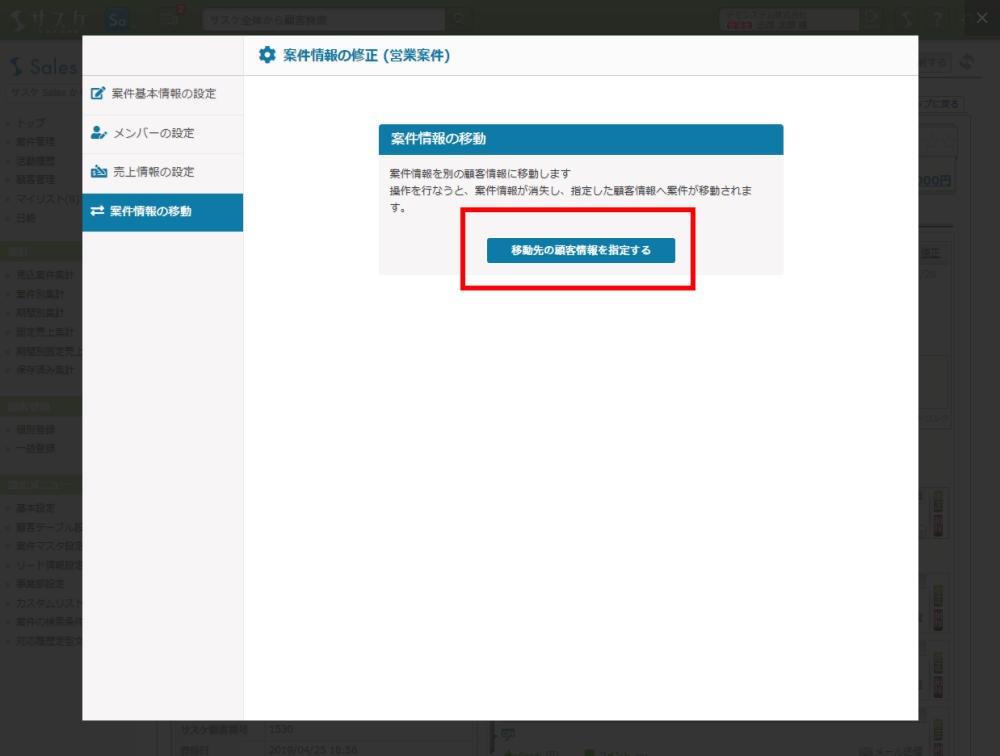The width and height of the screenshot is (1000, 756).
Task: Click the help question mark icon
Action: [937, 19]
